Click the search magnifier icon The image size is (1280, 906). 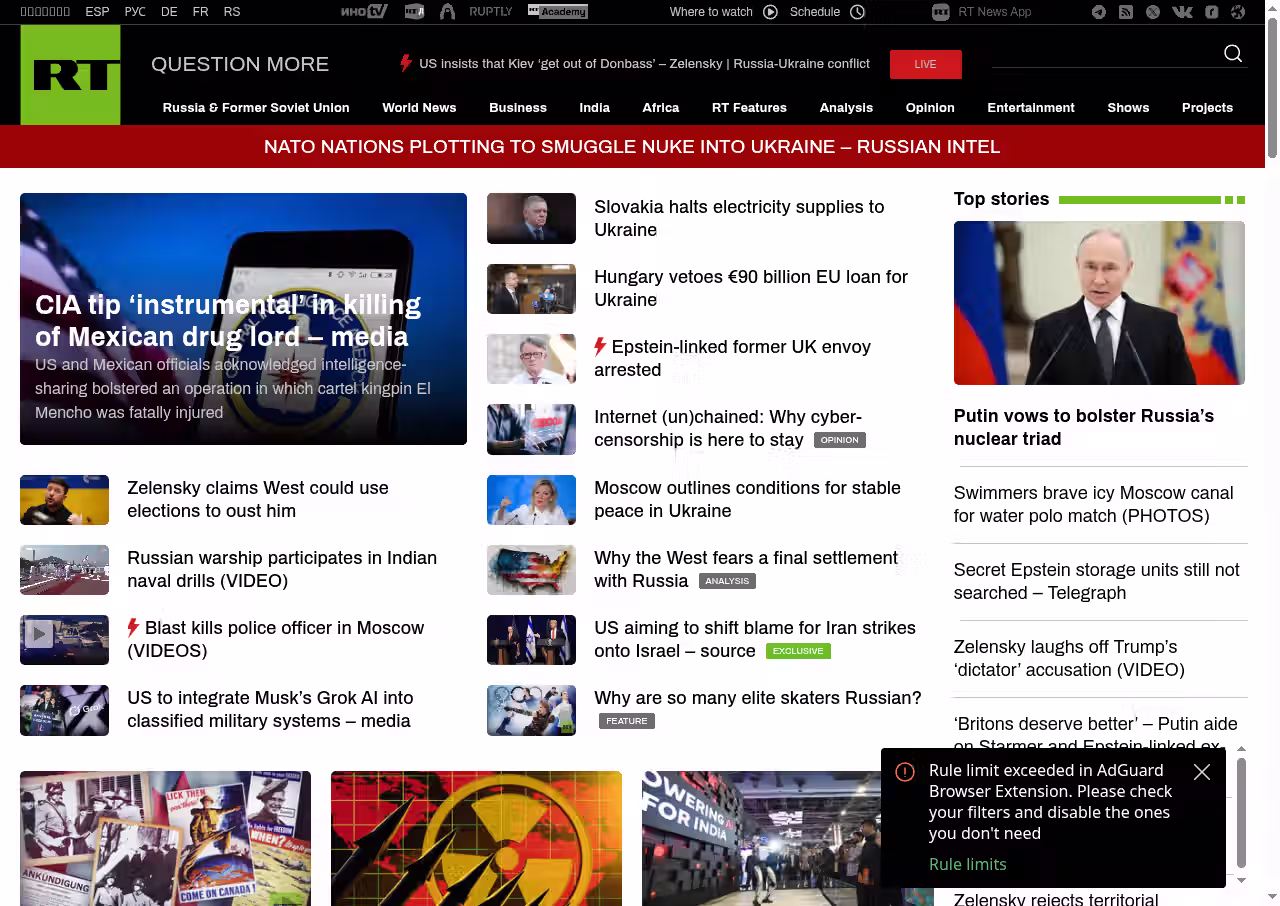coord(1233,54)
